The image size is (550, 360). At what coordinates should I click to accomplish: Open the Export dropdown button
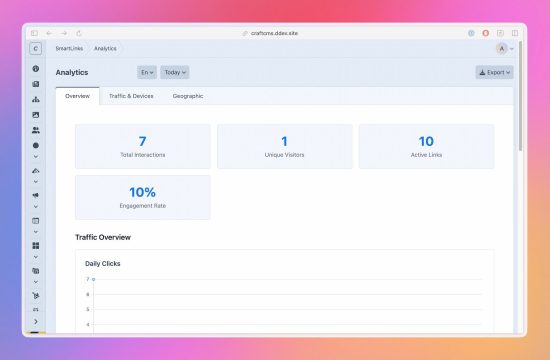(494, 72)
